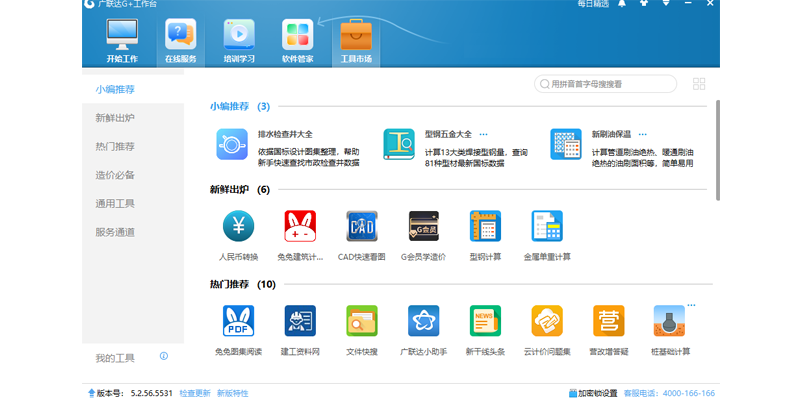Screen dimensions: 800x400
Task: Expand options dots beside 新刷油保温
Action: (642, 135)
